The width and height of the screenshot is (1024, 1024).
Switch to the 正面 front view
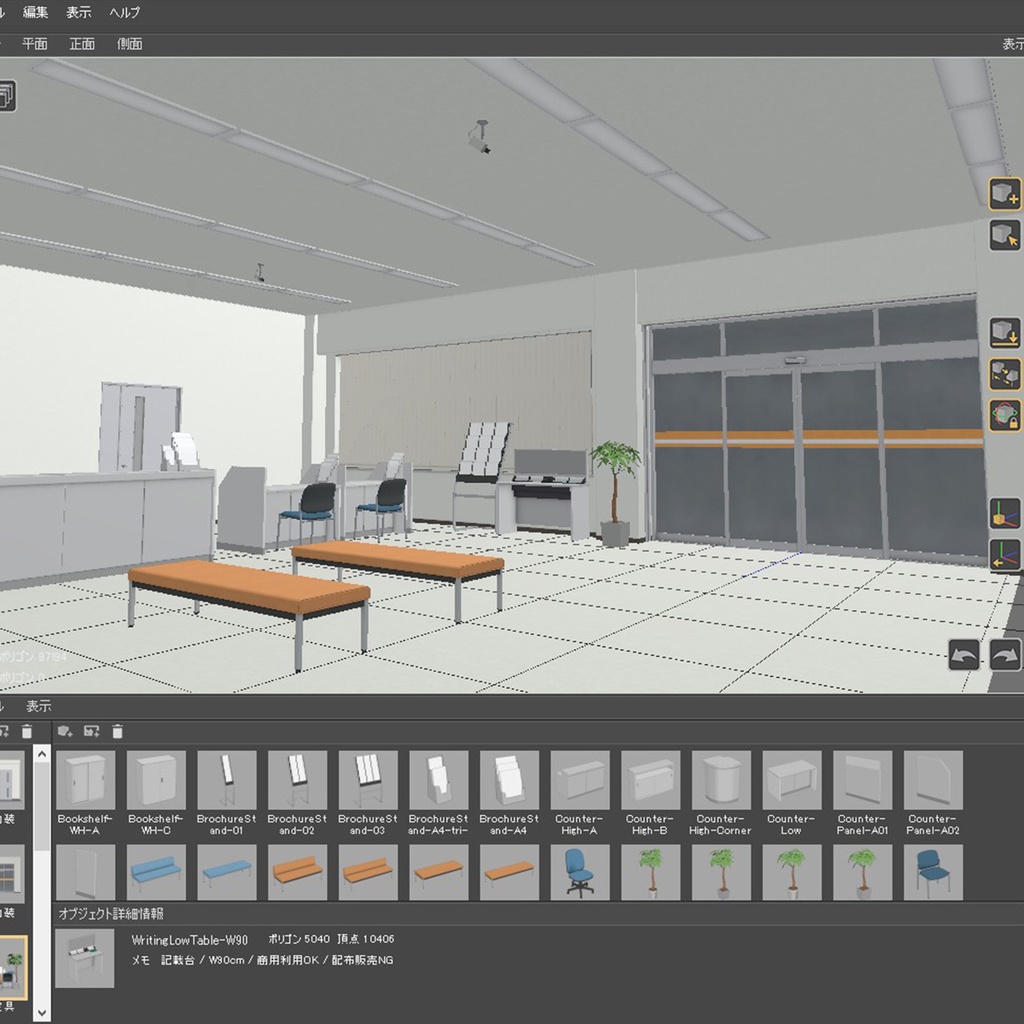point(85,43)
